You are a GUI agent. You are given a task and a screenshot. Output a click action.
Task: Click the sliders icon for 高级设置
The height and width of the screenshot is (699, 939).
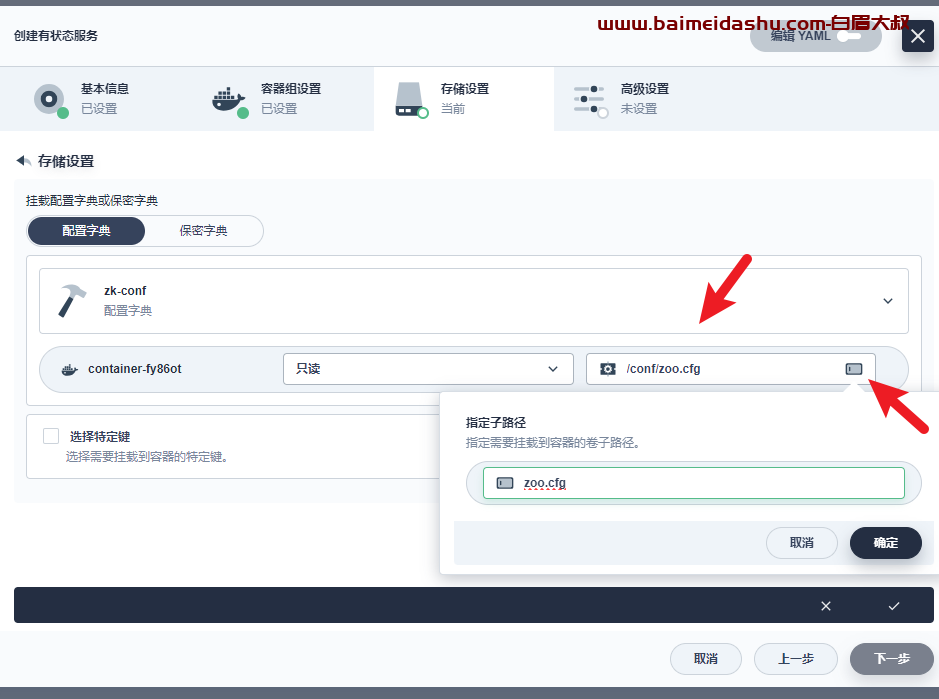(589, 99)
